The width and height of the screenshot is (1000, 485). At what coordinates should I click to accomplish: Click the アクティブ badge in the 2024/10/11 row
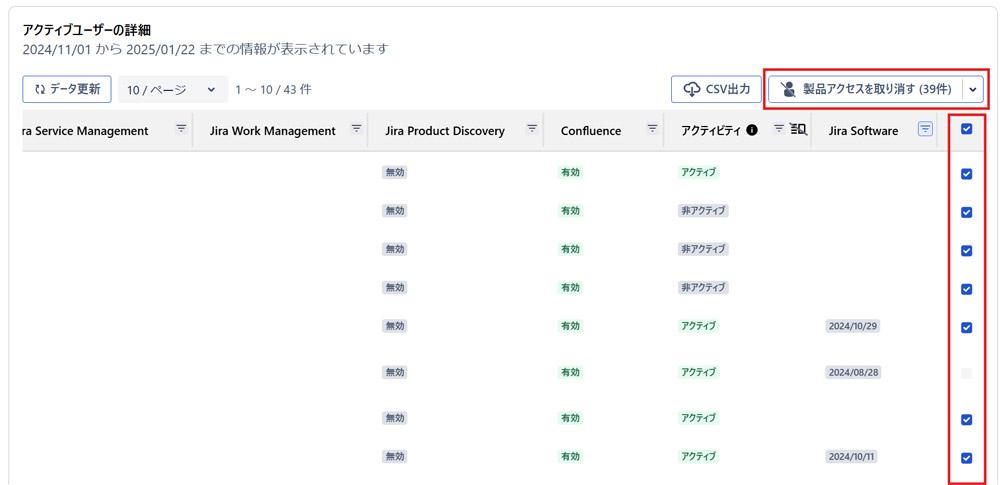coord(698,456)
